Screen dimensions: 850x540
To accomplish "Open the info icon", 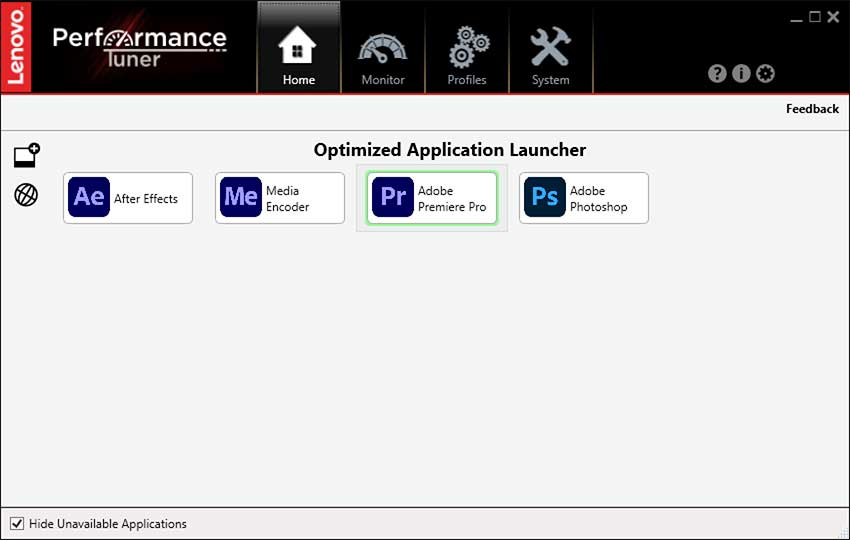I will pyautogui.click(x=741, y=73).
